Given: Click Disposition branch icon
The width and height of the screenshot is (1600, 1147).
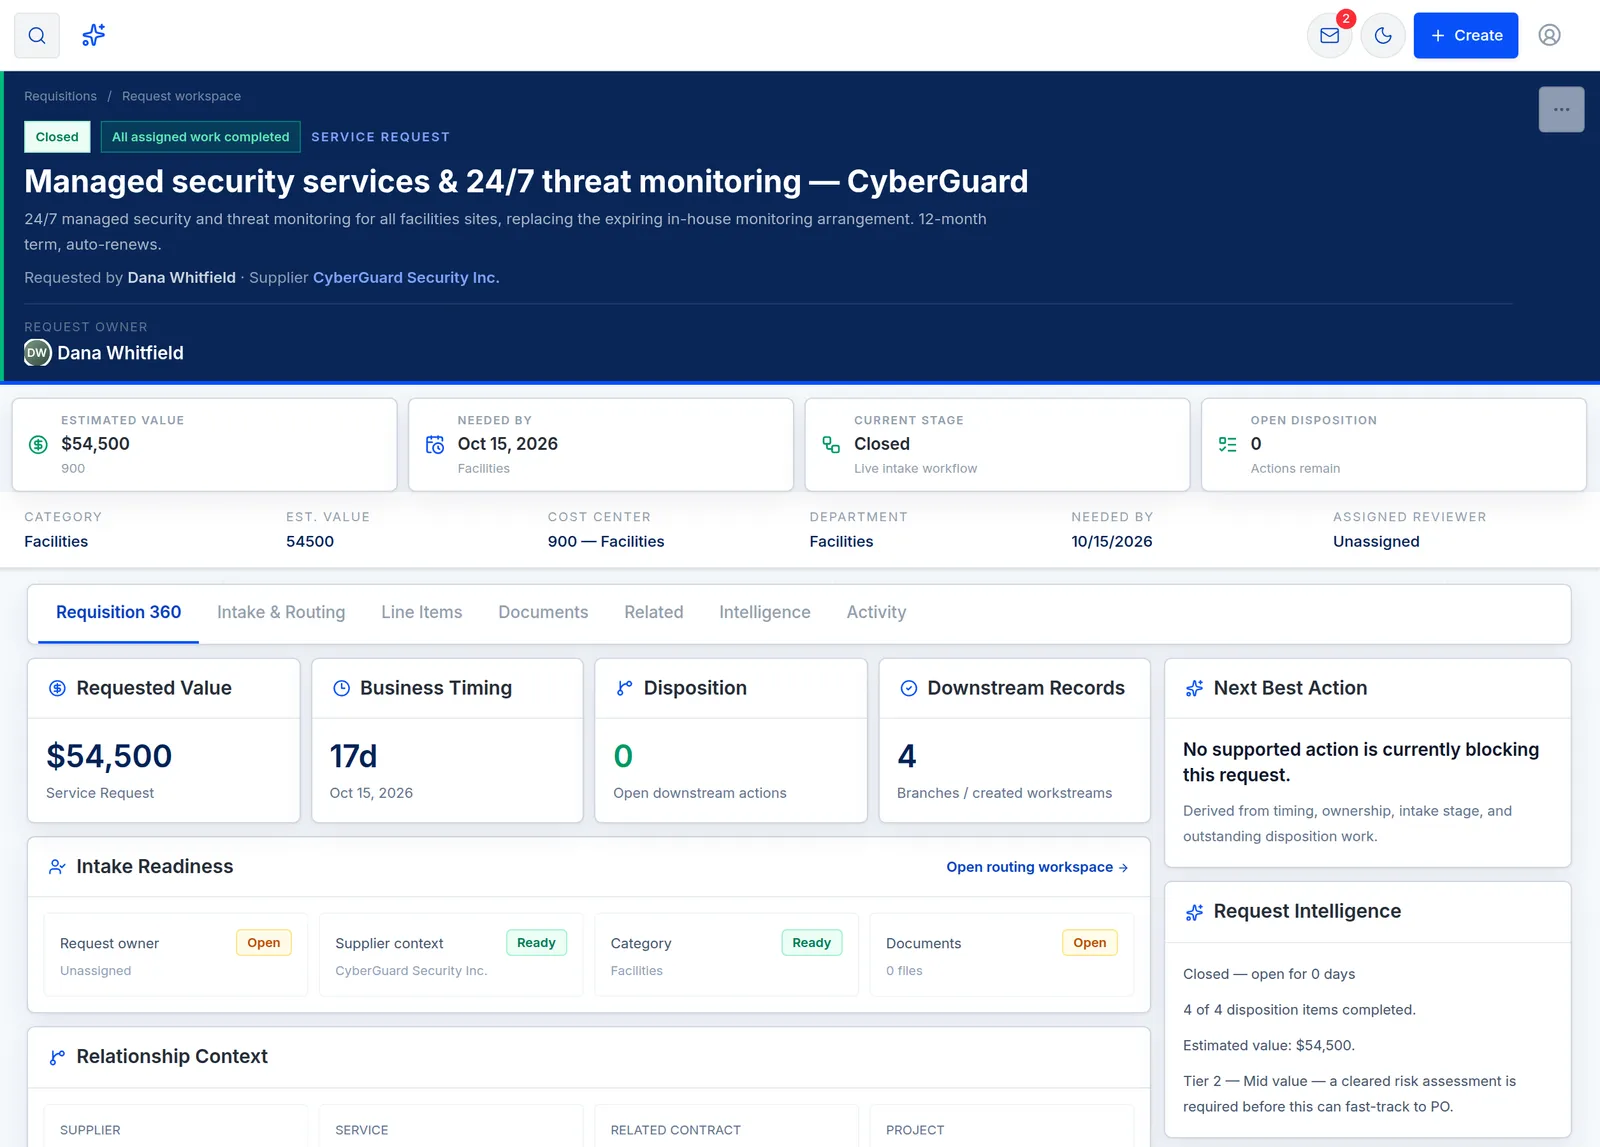Looking at the screenshot, I should pyautogui.click(x=625, y=688).
